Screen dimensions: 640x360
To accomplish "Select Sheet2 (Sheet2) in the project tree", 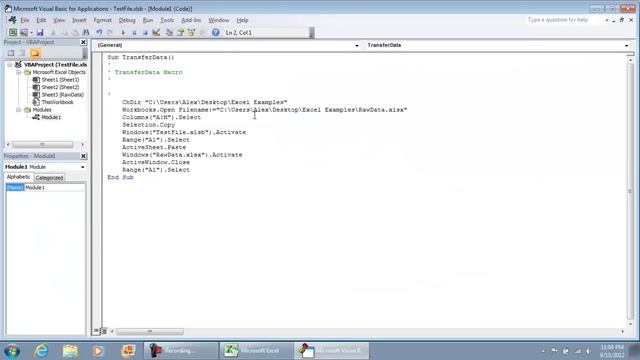I will coord(60,87).
